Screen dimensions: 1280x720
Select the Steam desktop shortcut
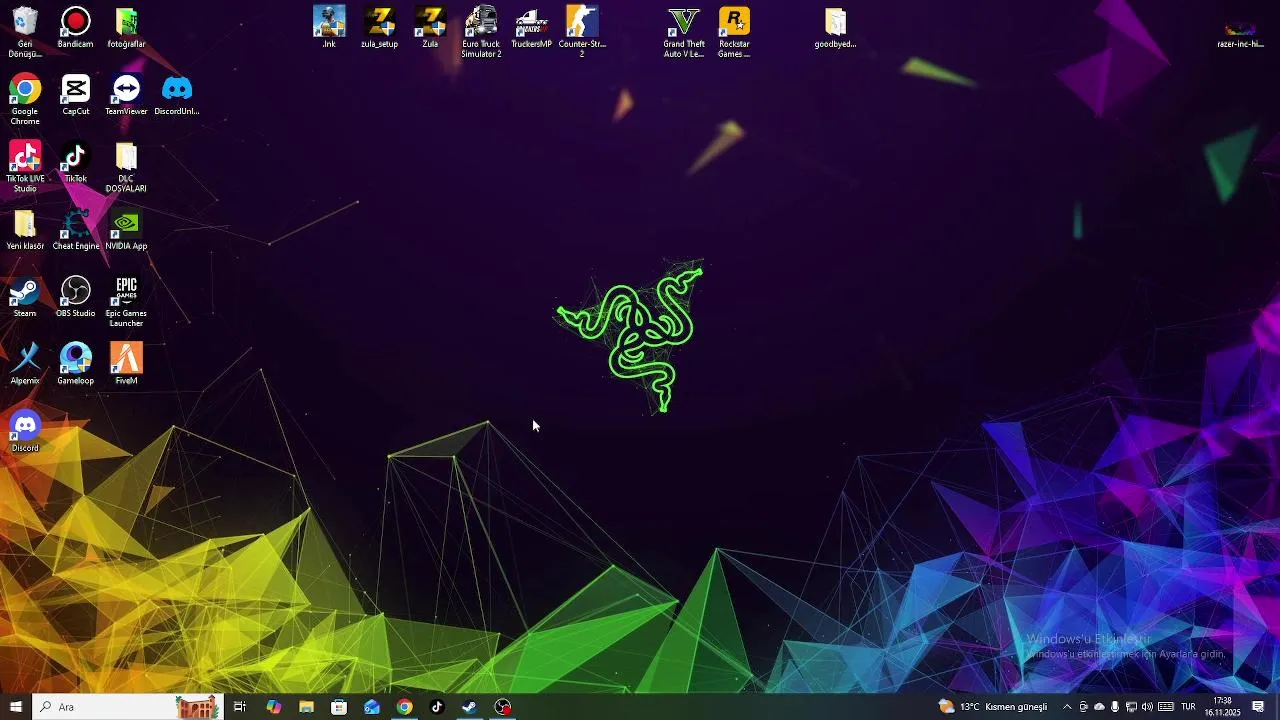(x=25, y=297)
